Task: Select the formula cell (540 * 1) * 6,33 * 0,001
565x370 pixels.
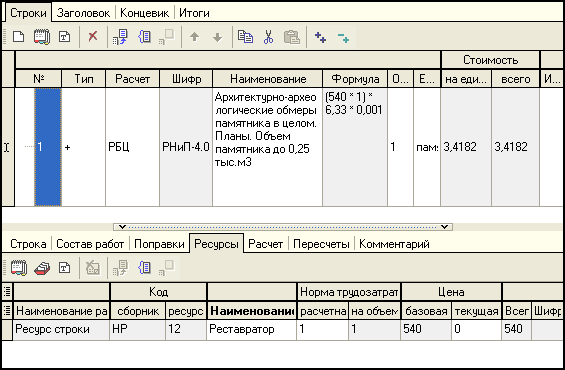Action: click(x=355, y=147)
